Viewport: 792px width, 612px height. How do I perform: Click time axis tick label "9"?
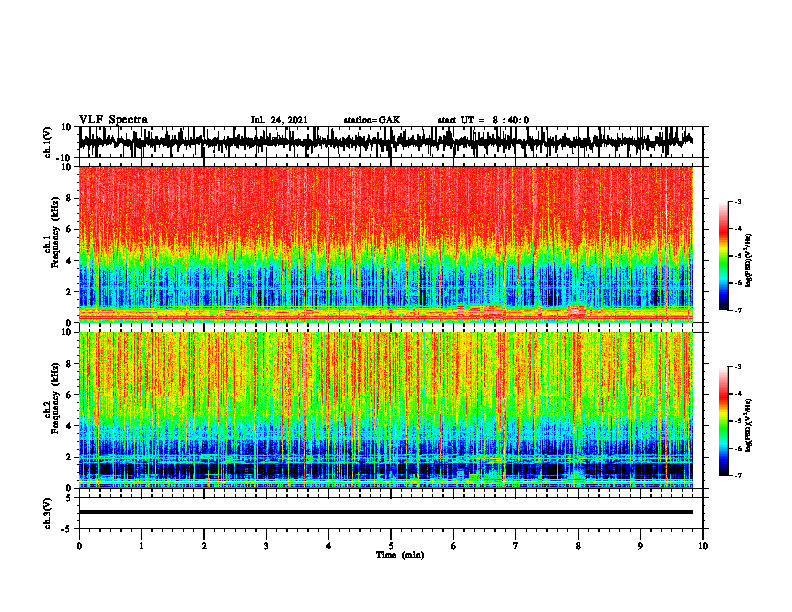click(640, 546)
